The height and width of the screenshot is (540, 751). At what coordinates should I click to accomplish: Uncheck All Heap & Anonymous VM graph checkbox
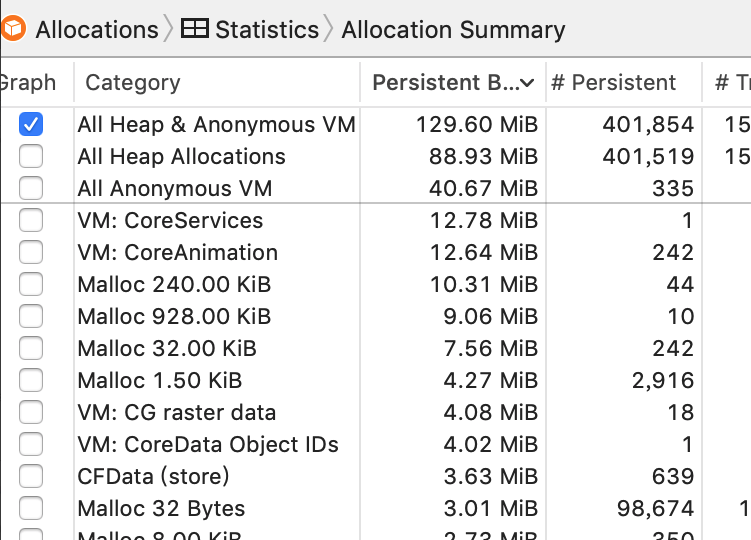pos(31,124)
